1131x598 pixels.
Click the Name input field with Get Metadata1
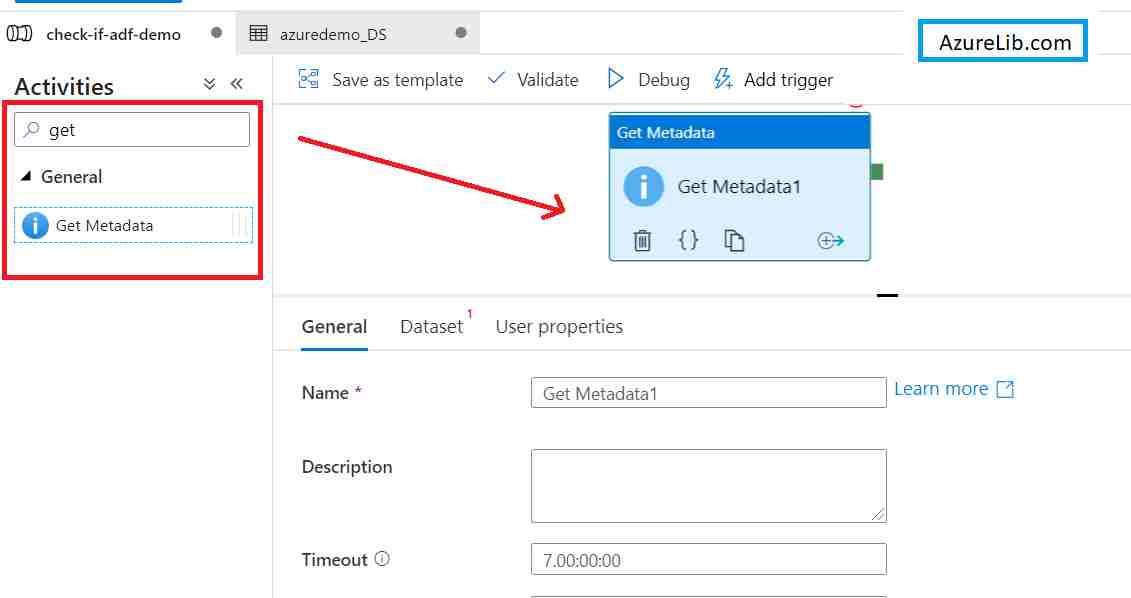[709, 393]
